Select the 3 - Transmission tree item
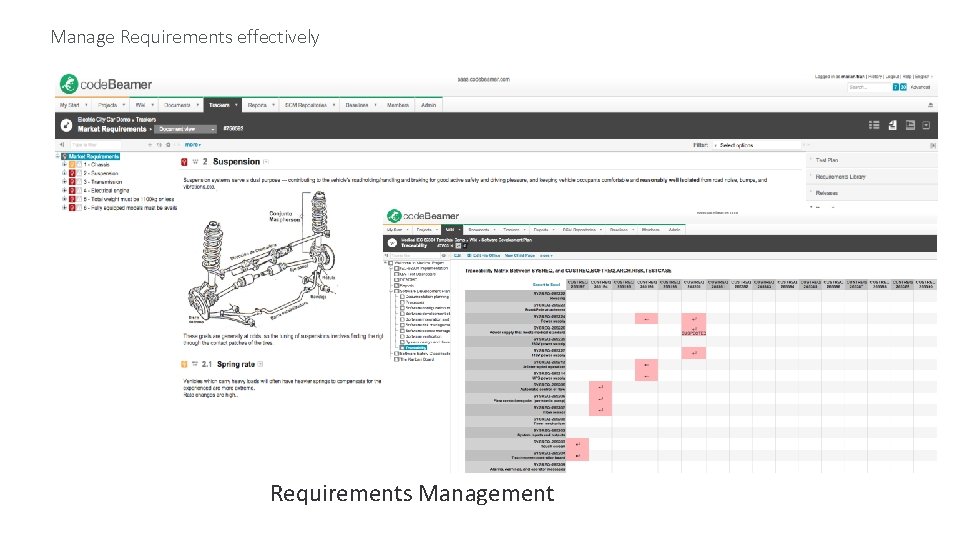 coord(103,182)
